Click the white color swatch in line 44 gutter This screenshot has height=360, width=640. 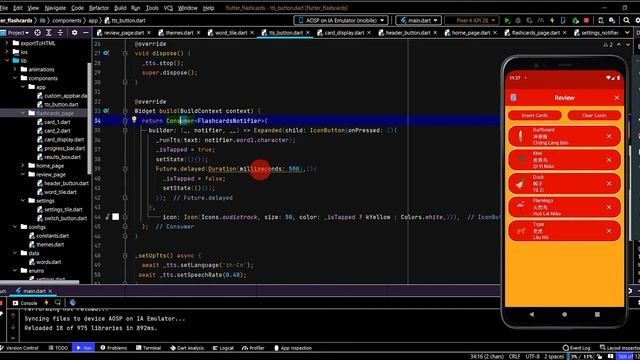pos(116,217)
